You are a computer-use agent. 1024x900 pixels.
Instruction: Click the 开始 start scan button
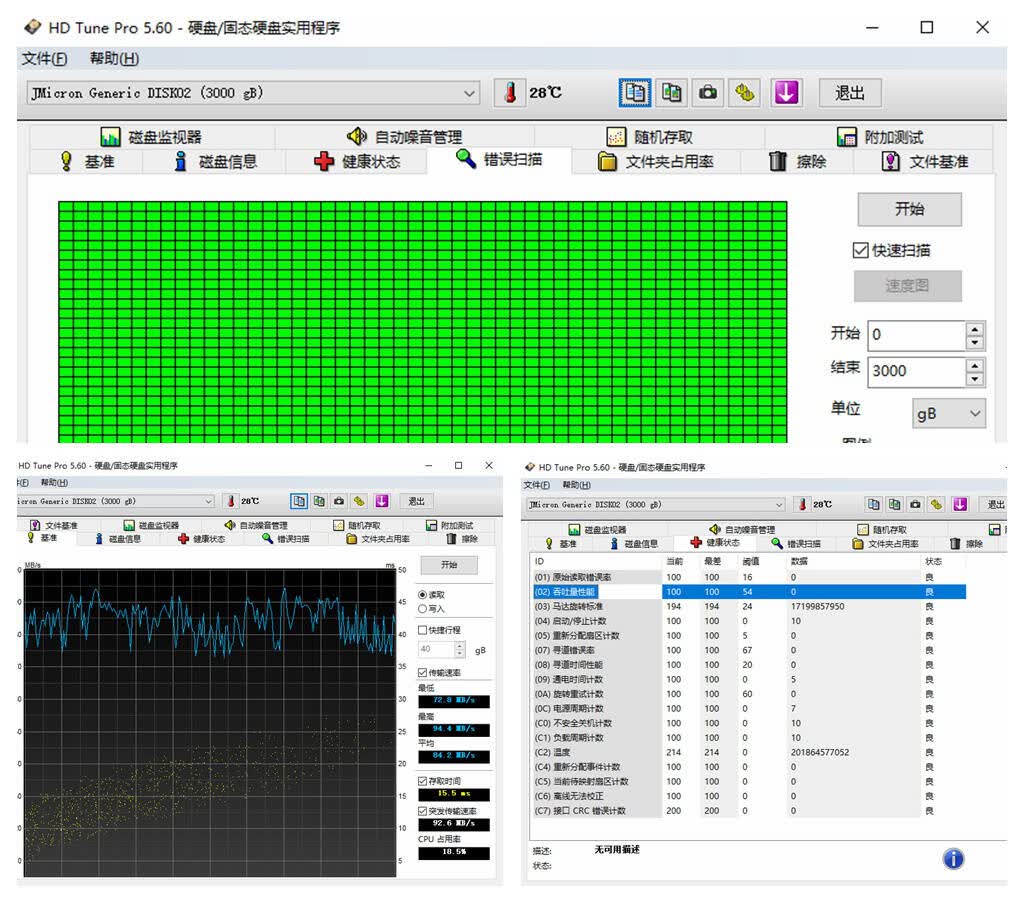[x=909, y=210]
